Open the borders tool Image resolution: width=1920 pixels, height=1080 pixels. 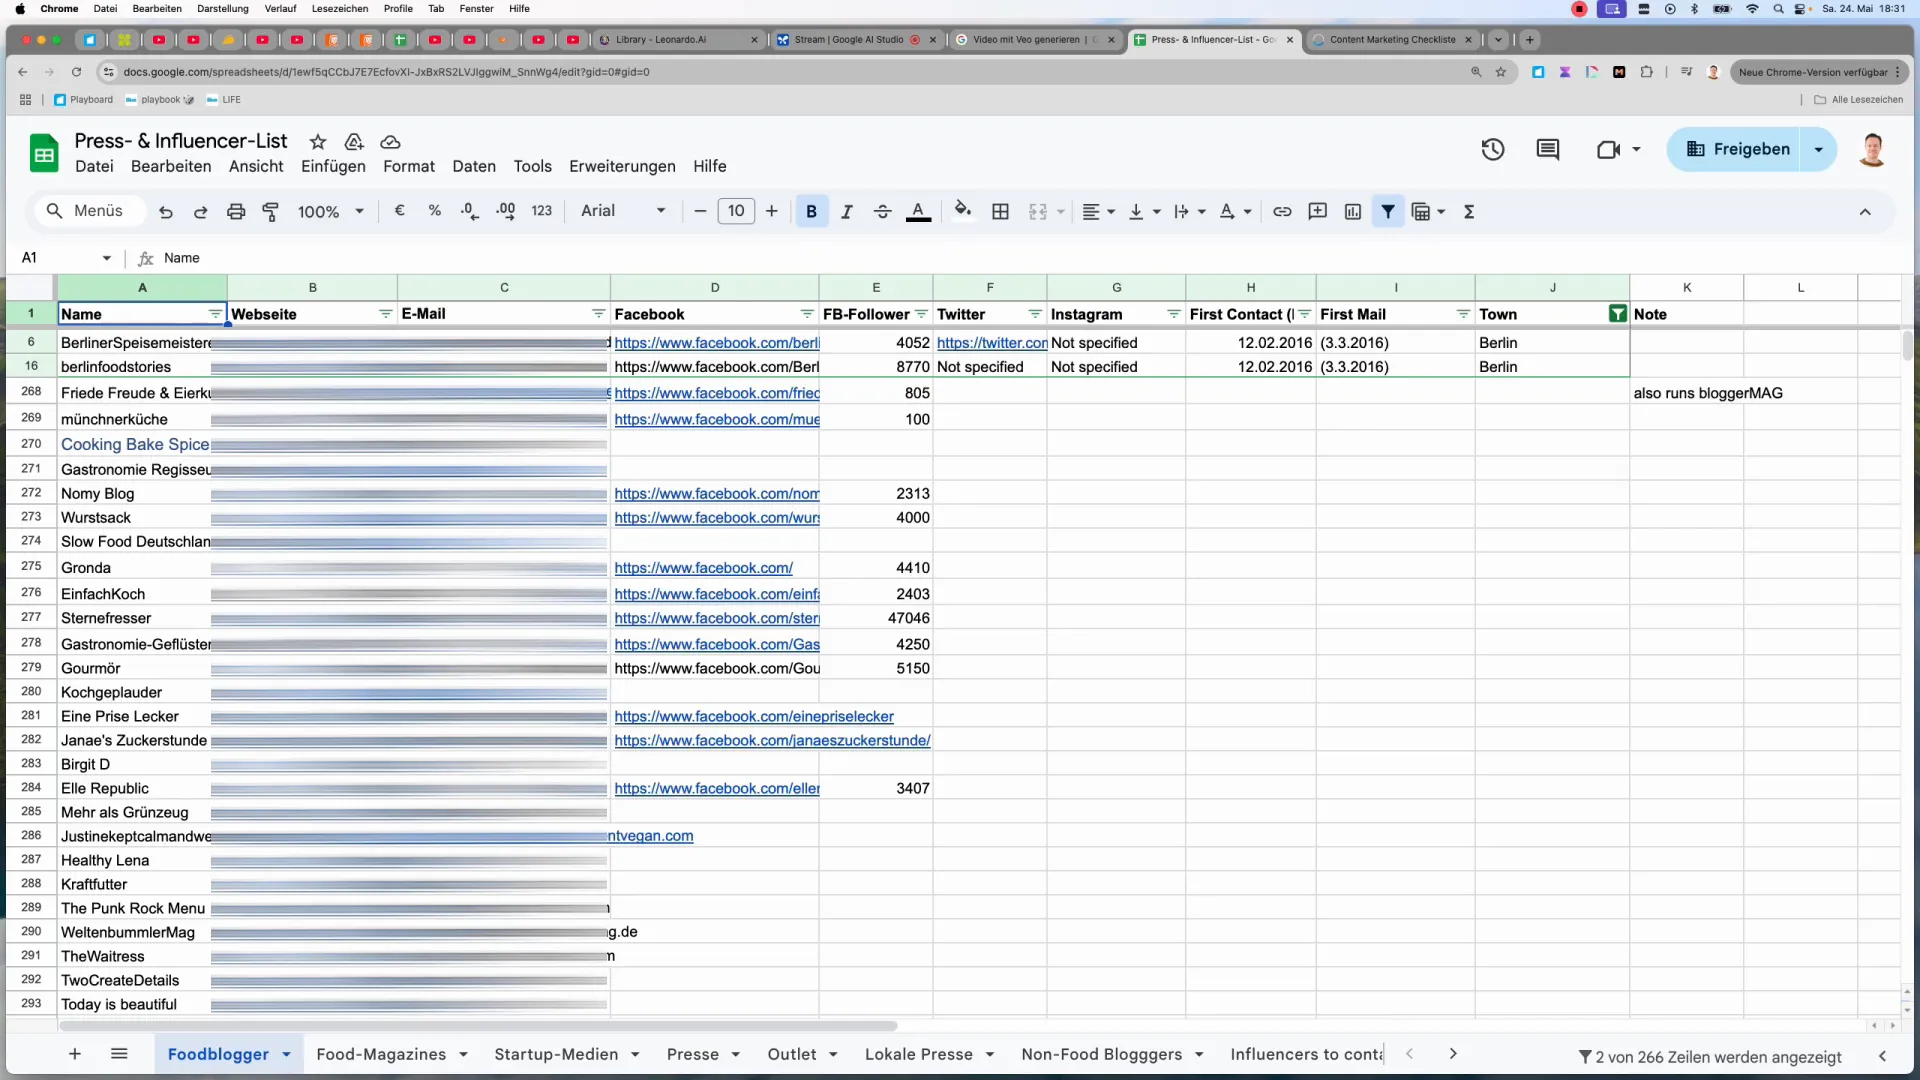tap(1000, 212)
